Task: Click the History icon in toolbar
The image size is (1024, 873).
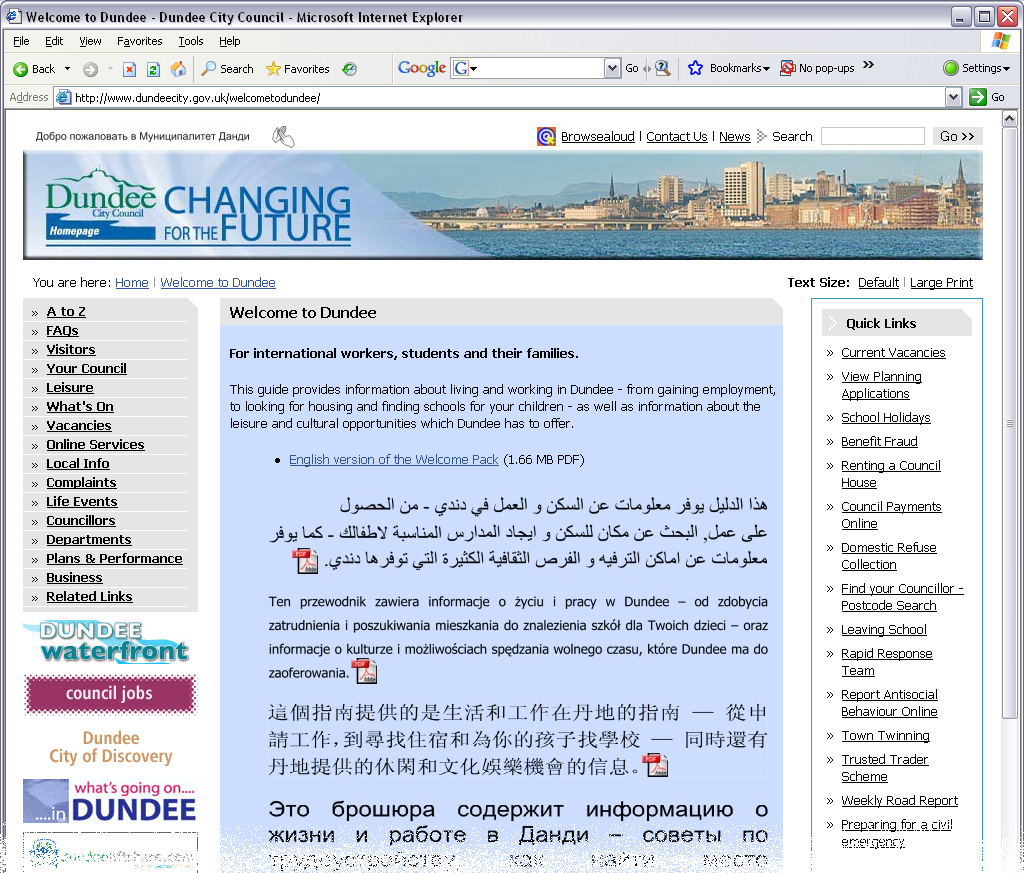Action: tap(350, 69)
